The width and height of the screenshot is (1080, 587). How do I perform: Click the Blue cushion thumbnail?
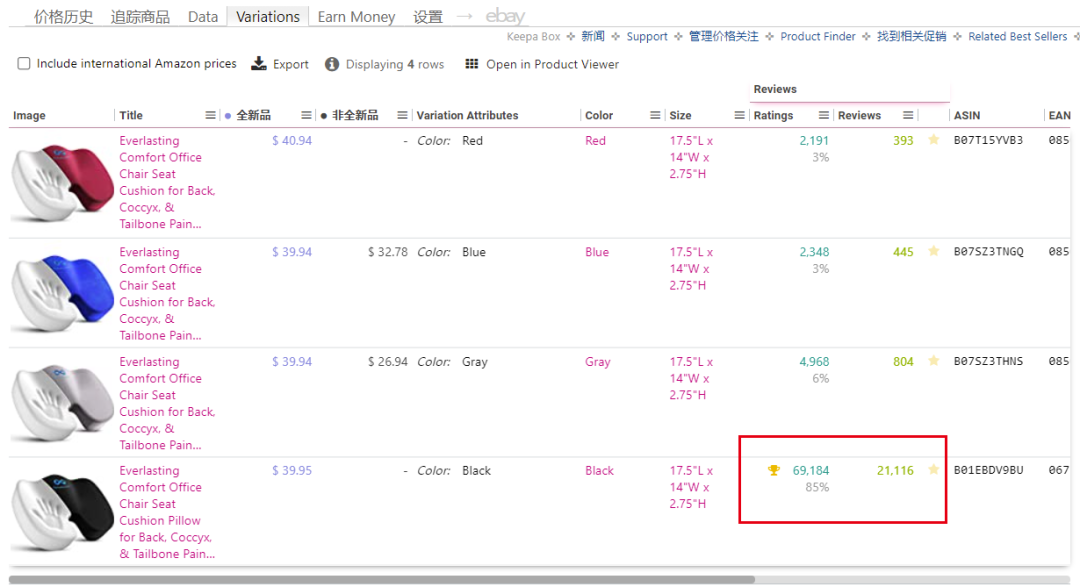[62, 294]
